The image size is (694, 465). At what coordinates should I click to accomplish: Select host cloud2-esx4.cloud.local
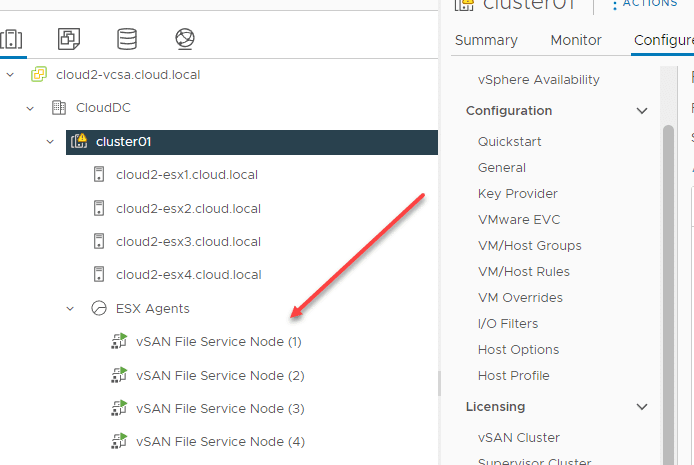pyautogui.click(x=189, y=275)
